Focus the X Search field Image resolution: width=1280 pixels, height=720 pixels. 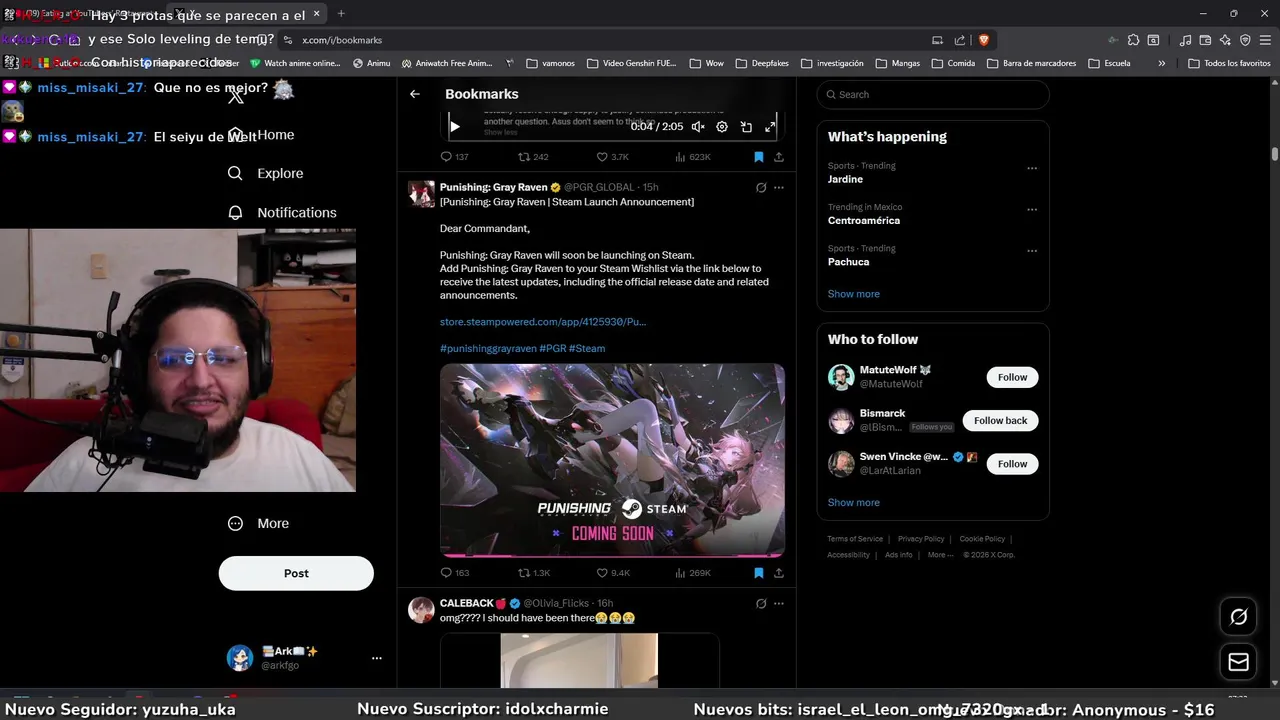pyautogui.click(x=933, y=94)
